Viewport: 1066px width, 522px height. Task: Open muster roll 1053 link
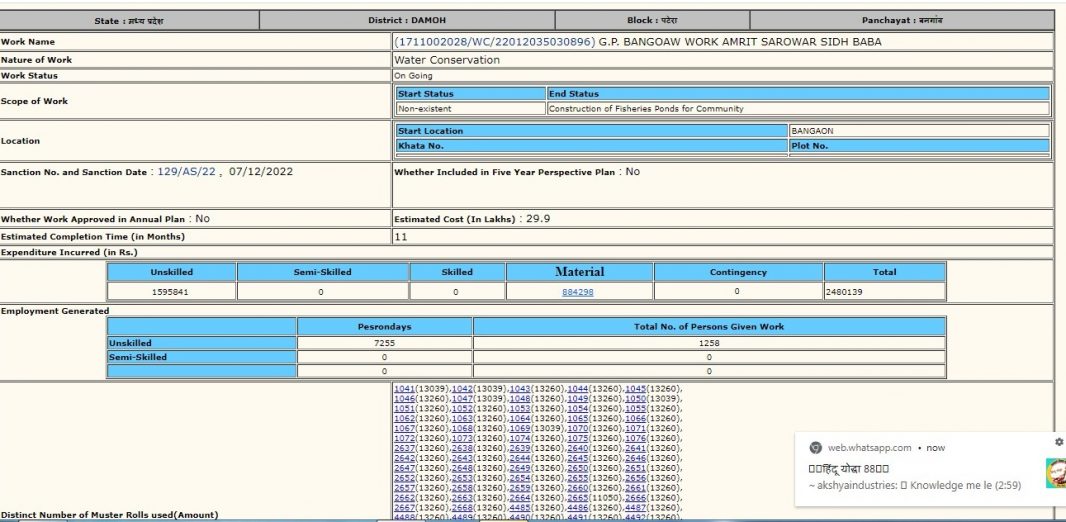tap(519, 408)
